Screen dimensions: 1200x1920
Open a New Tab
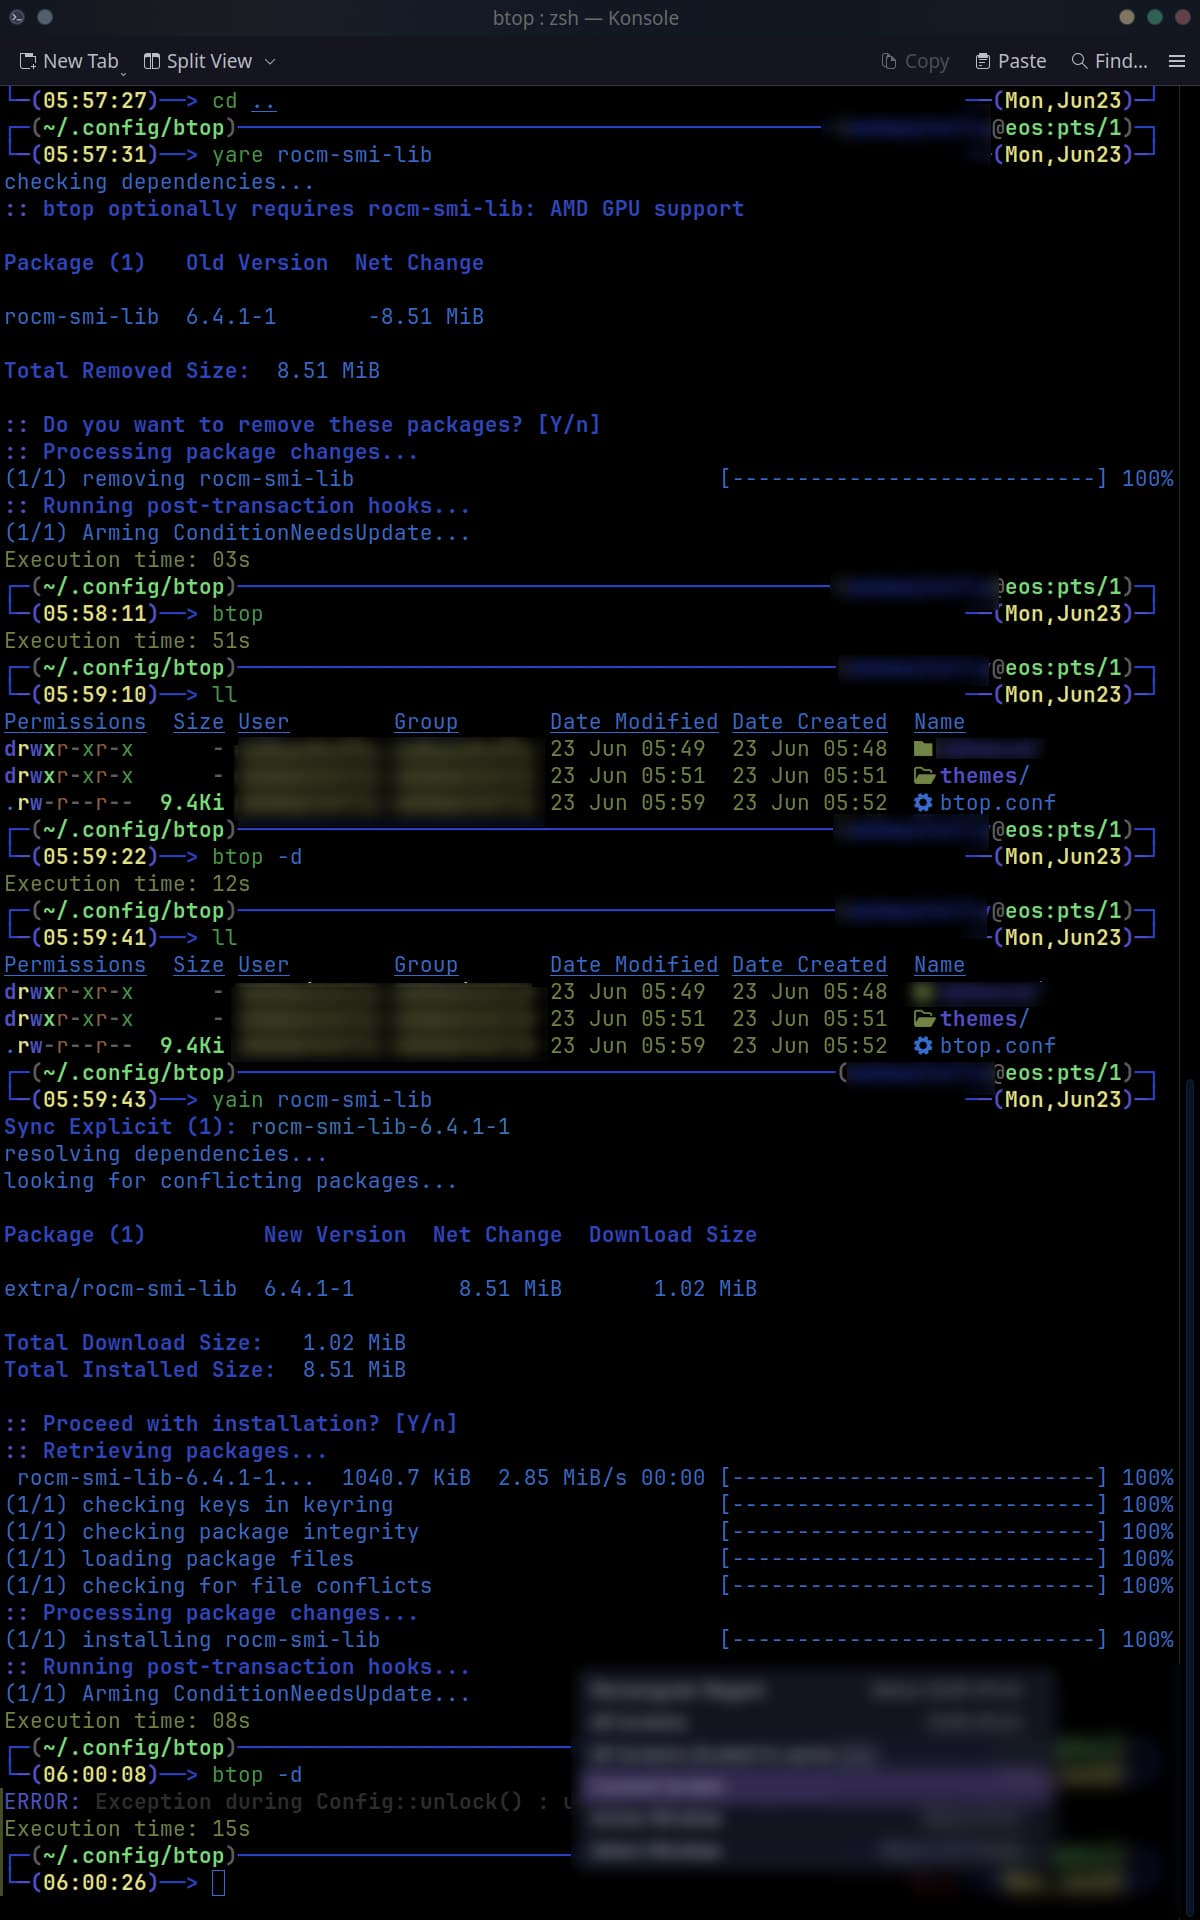coord(68,61)
